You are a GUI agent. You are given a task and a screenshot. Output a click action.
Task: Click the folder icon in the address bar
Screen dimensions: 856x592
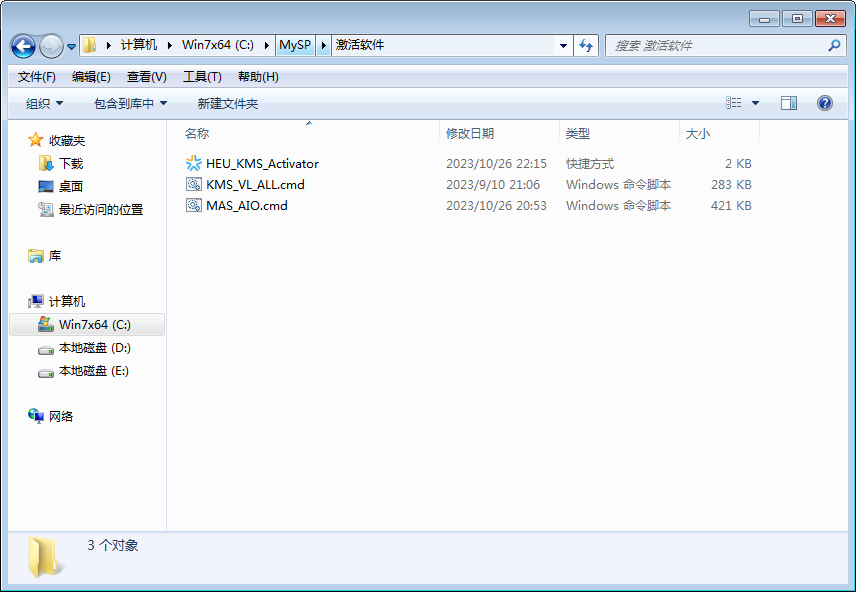[89, 45]
